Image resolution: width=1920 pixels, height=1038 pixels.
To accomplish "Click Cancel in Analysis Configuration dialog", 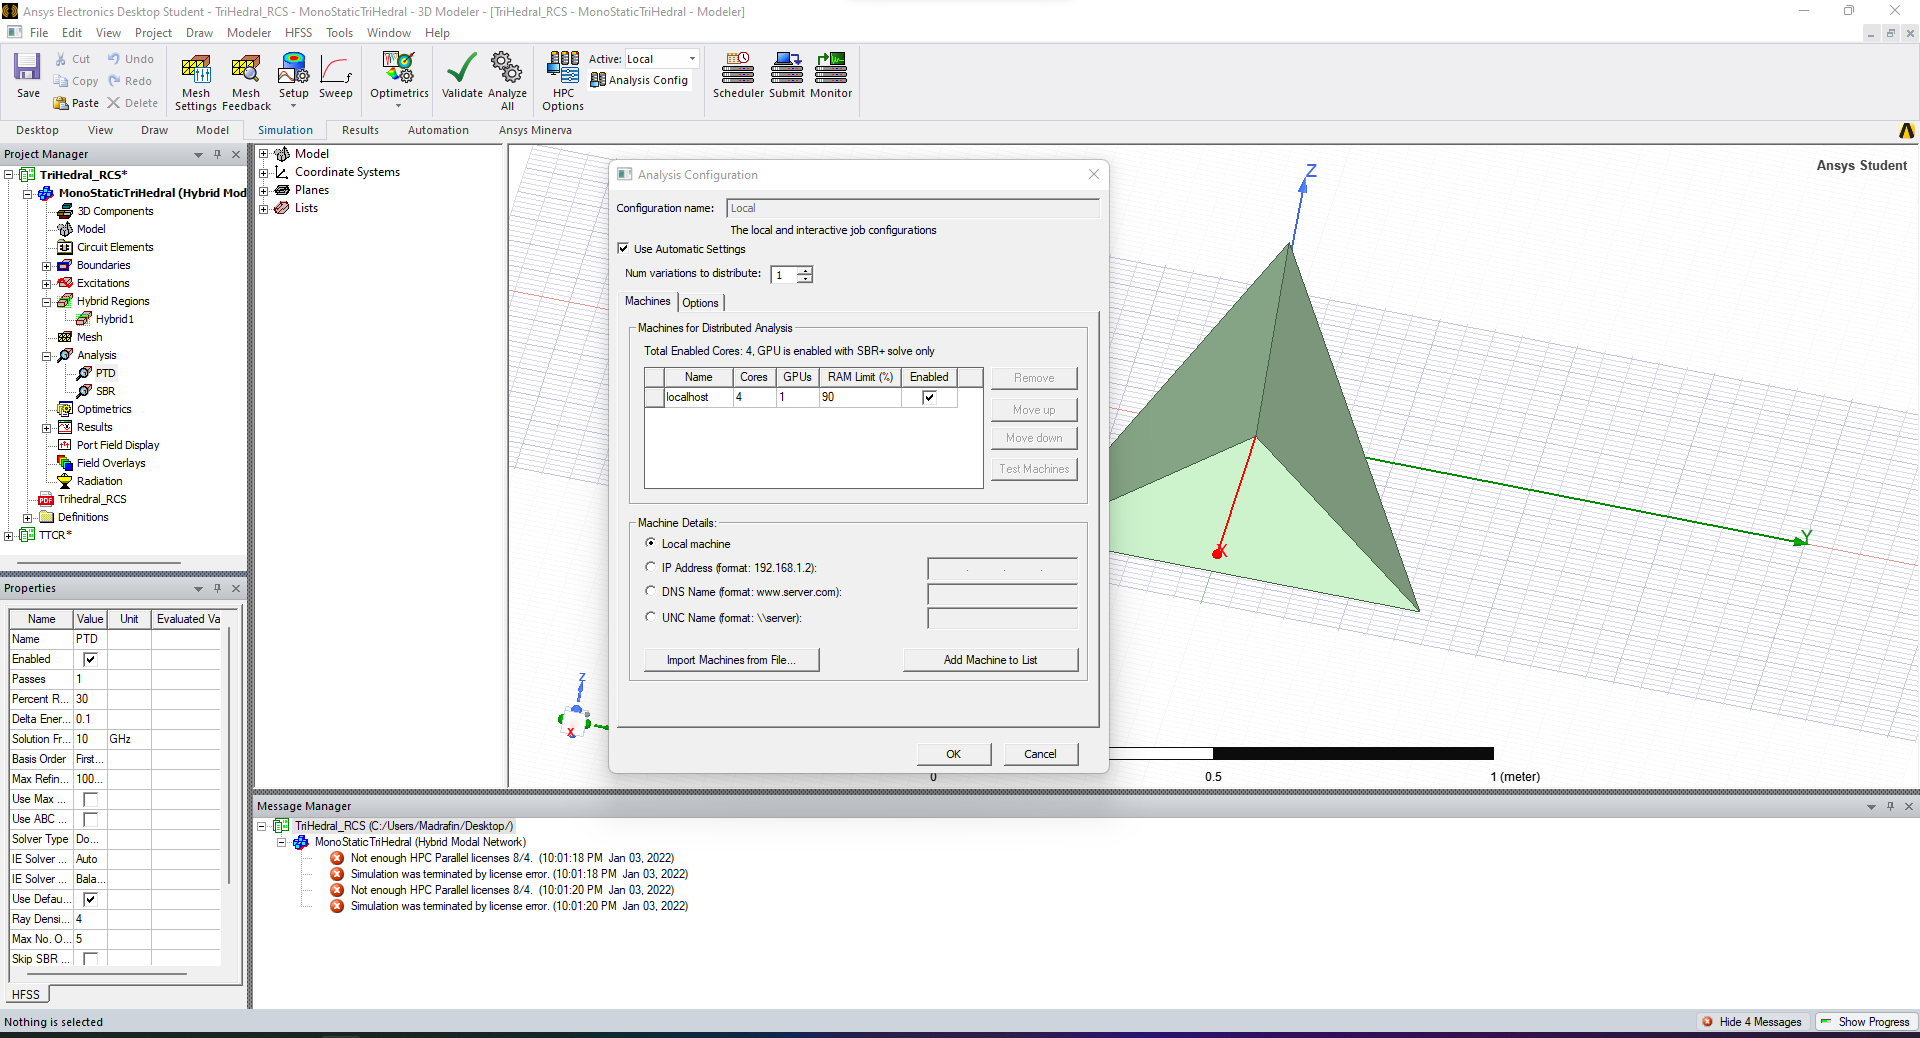I will click(1040, 754).
